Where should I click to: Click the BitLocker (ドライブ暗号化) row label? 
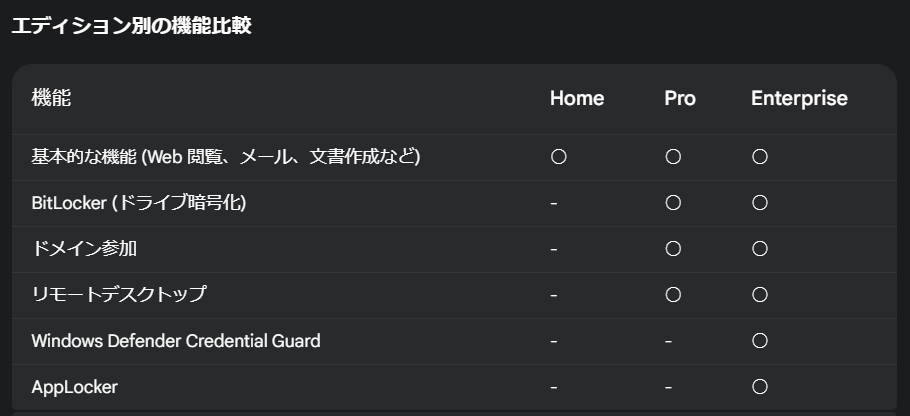pyautogui.click(x=139, y=203)
